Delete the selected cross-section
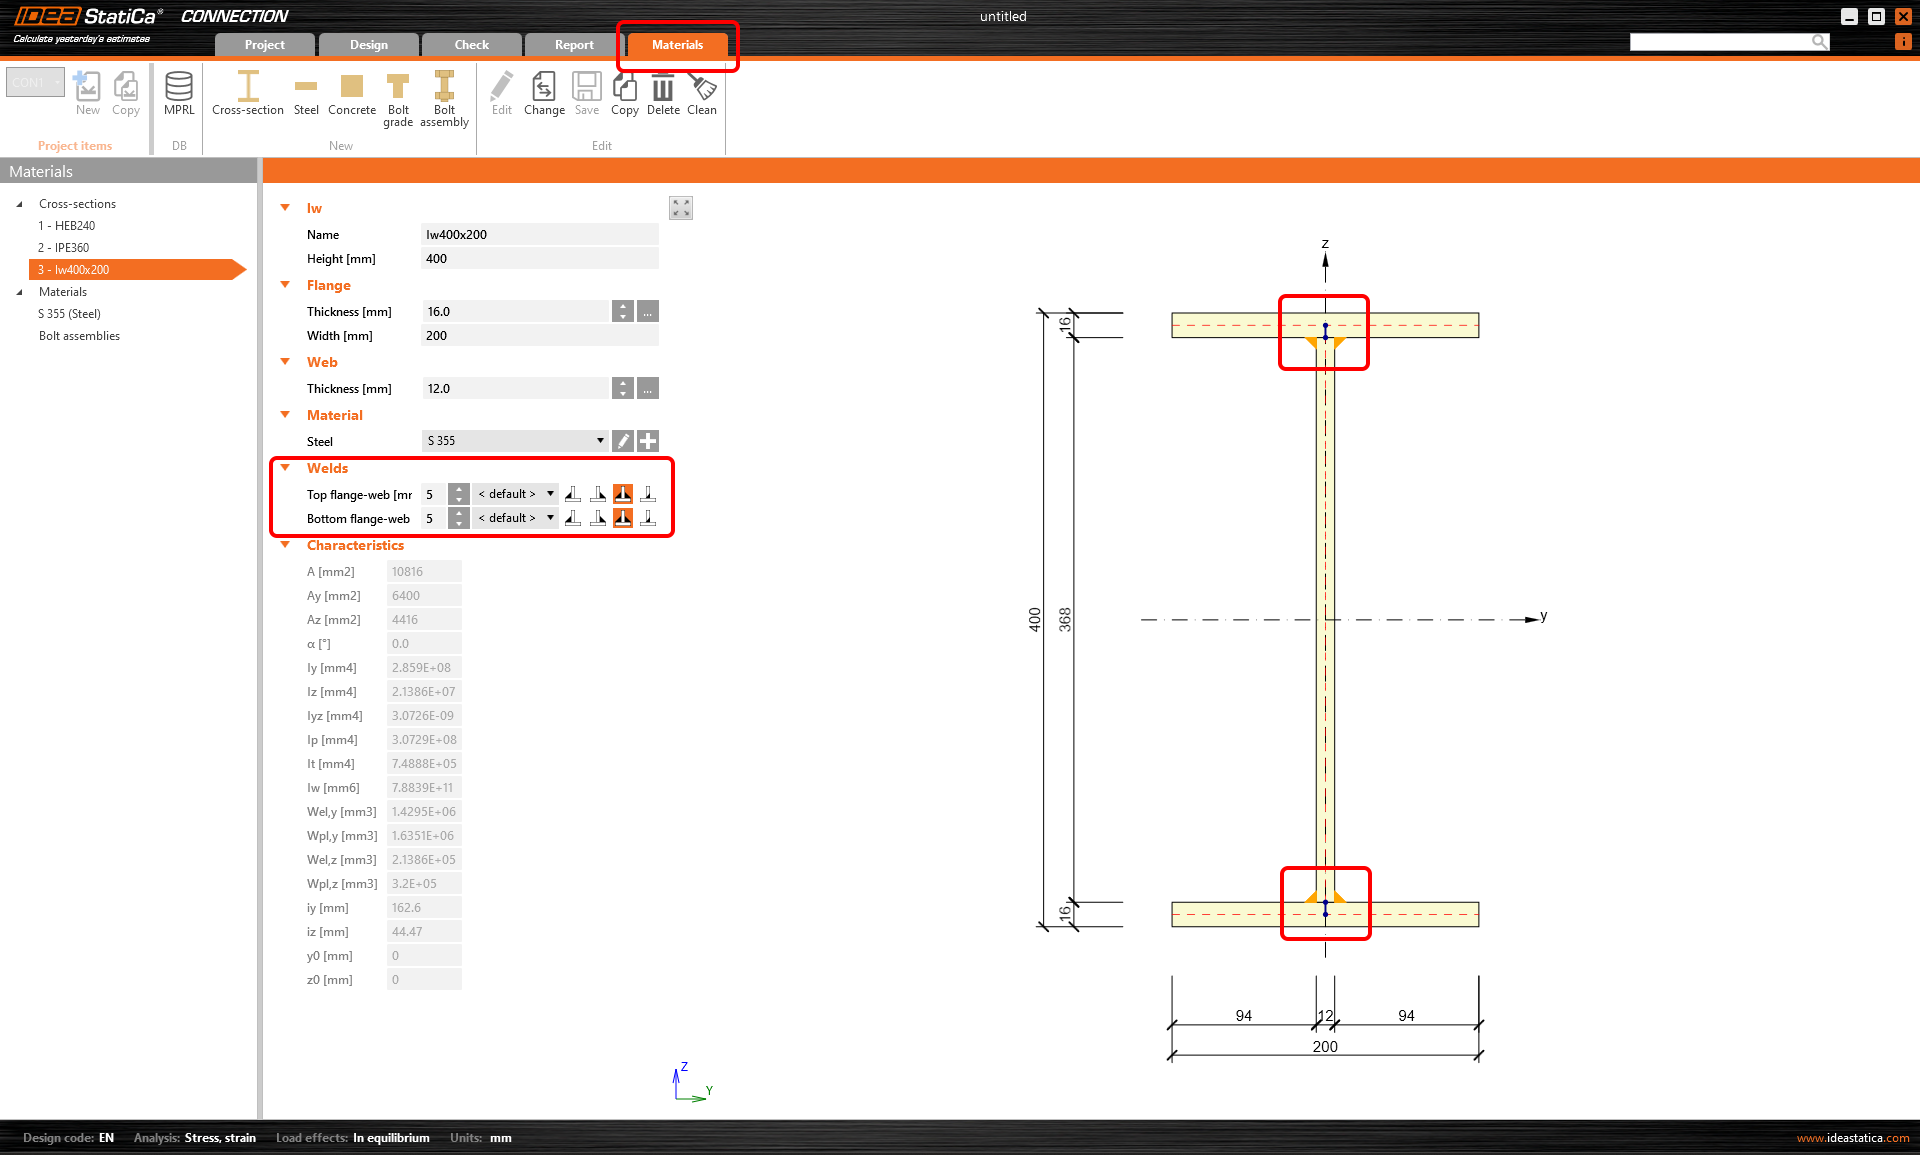Image resolution: width=1920 pixels, height=1155 pixels. tap(663, 95)
